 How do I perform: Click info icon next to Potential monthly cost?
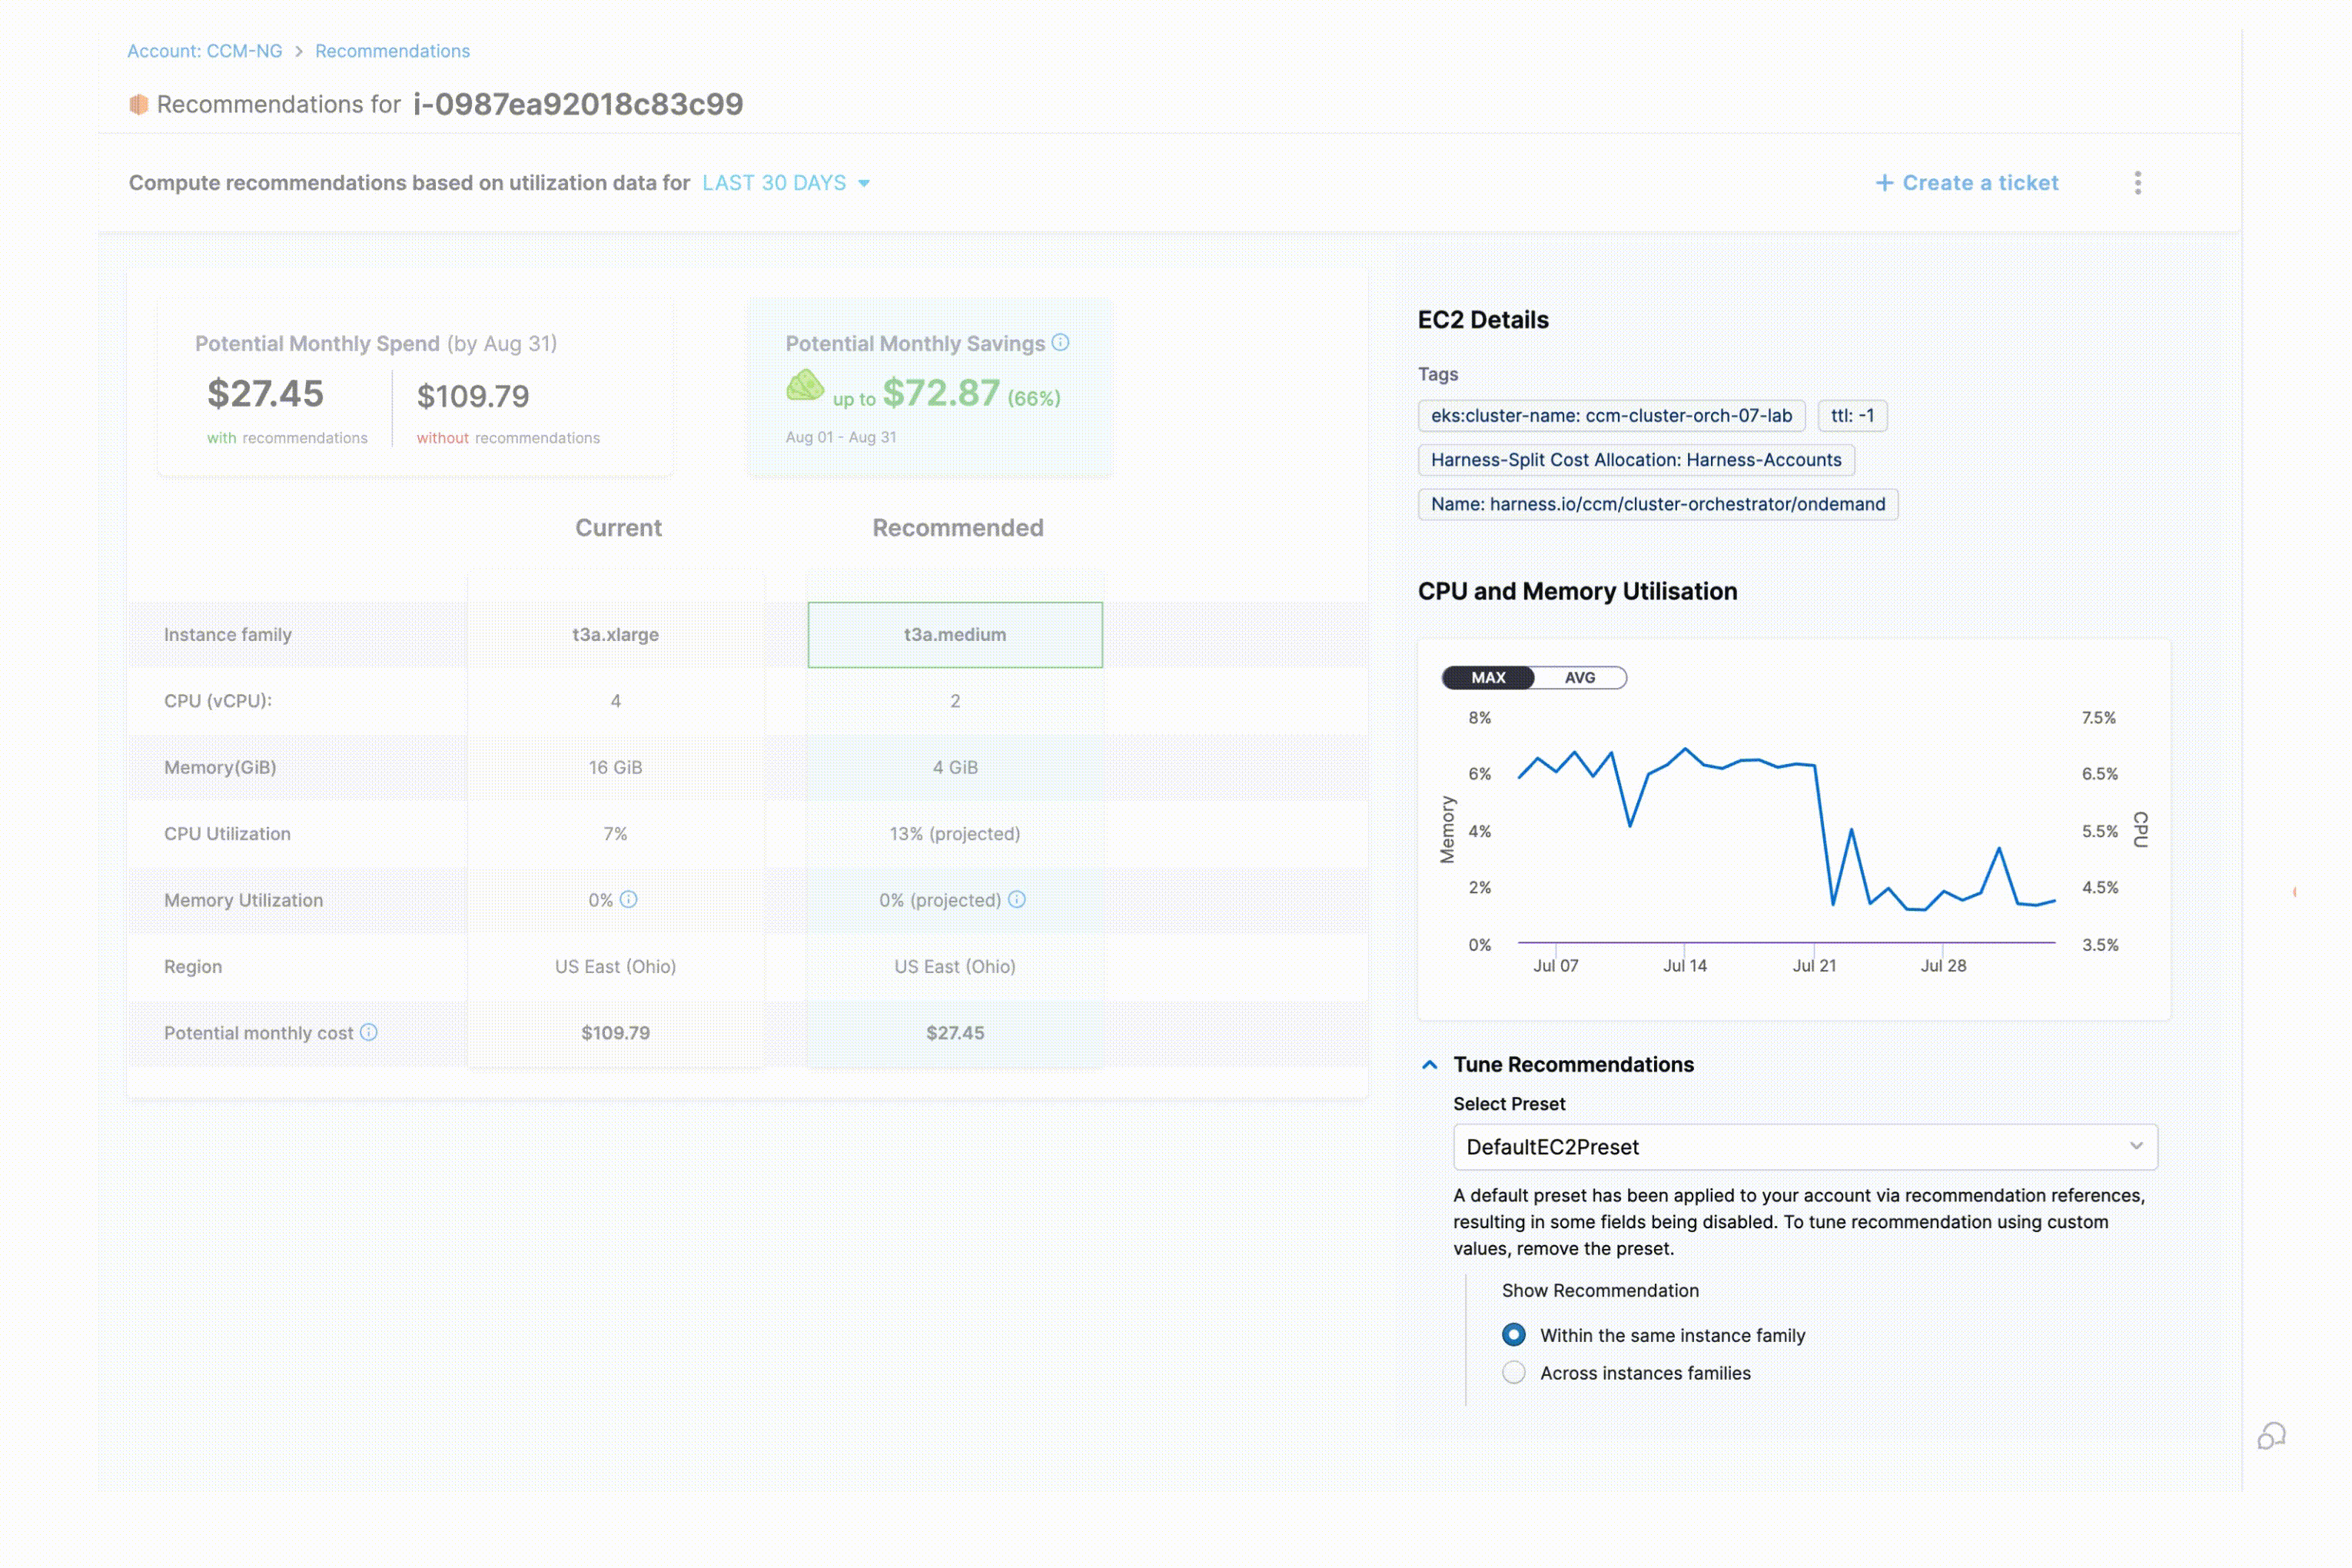coord(369,1032)
